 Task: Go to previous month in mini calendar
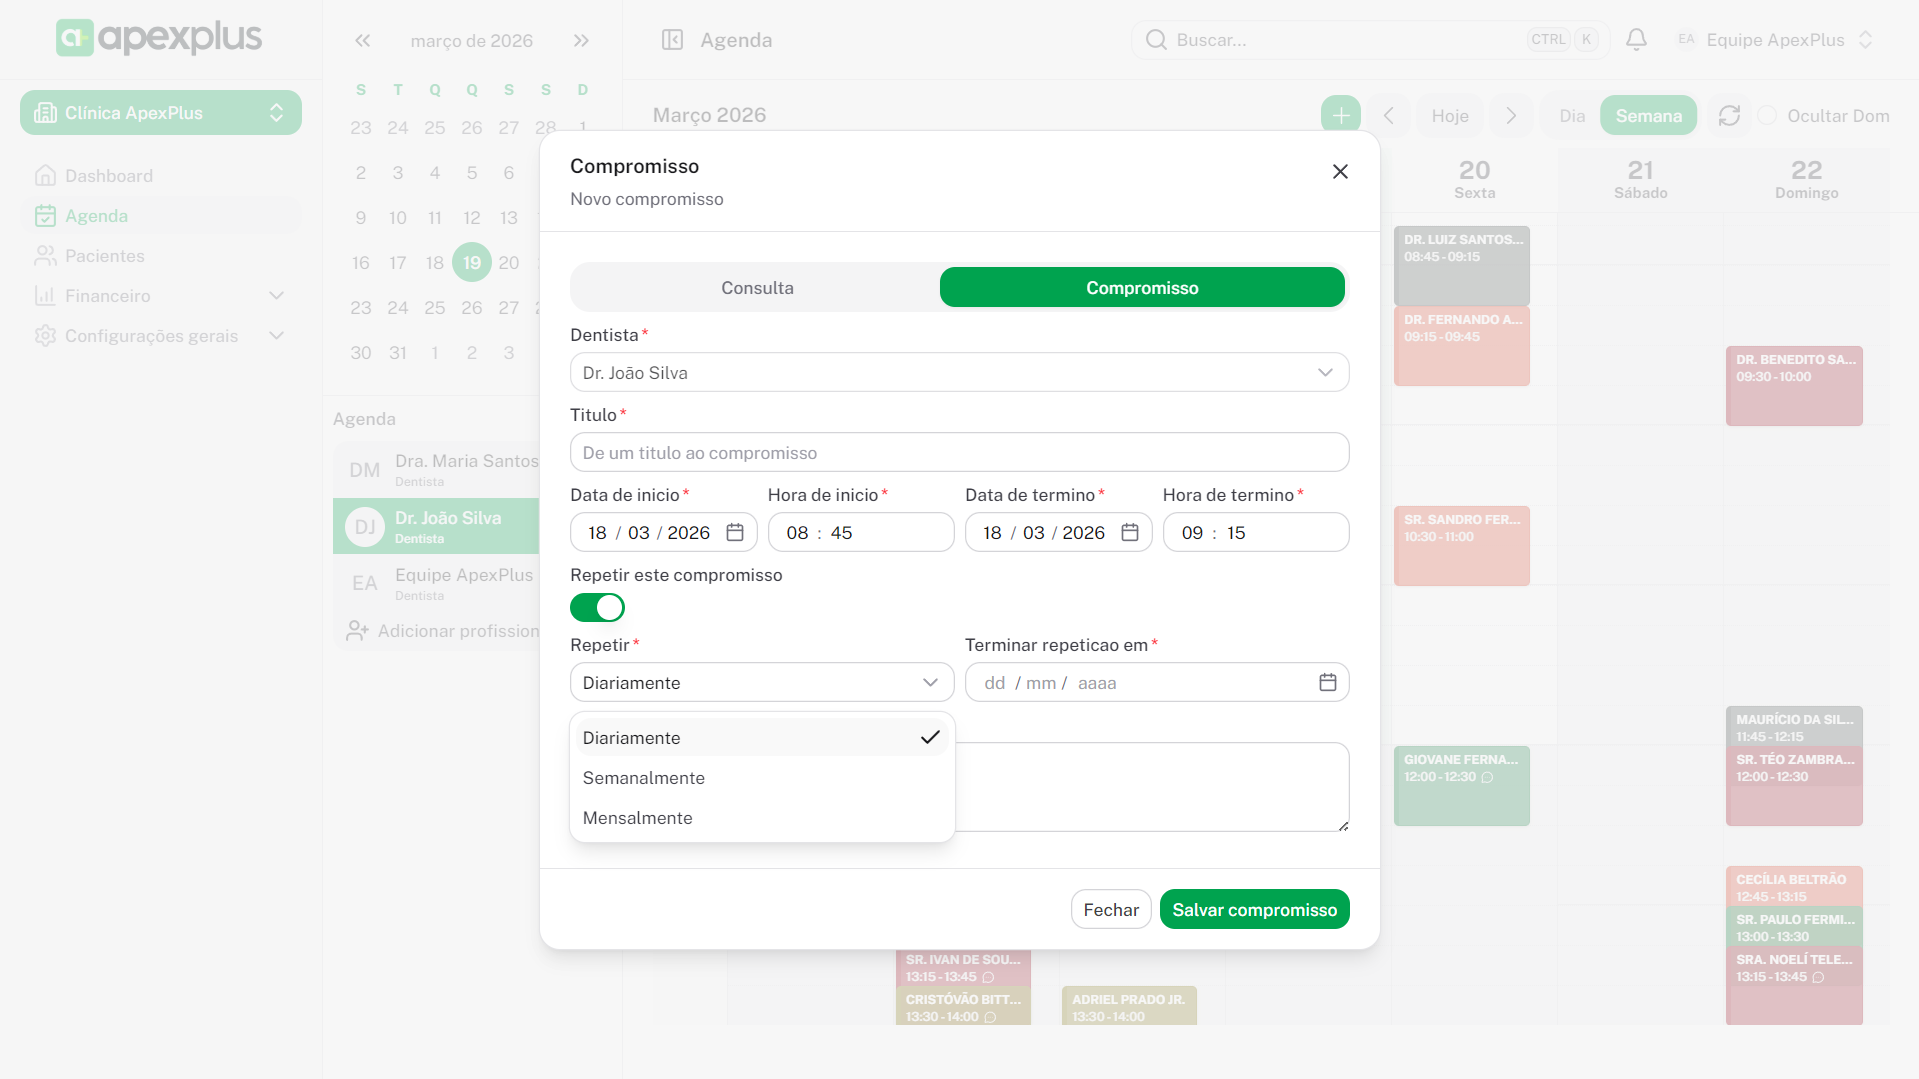363,41
